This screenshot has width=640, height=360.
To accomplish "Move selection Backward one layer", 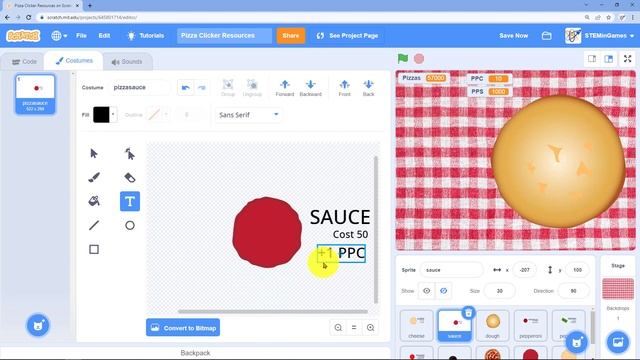I will pos(311,88).
